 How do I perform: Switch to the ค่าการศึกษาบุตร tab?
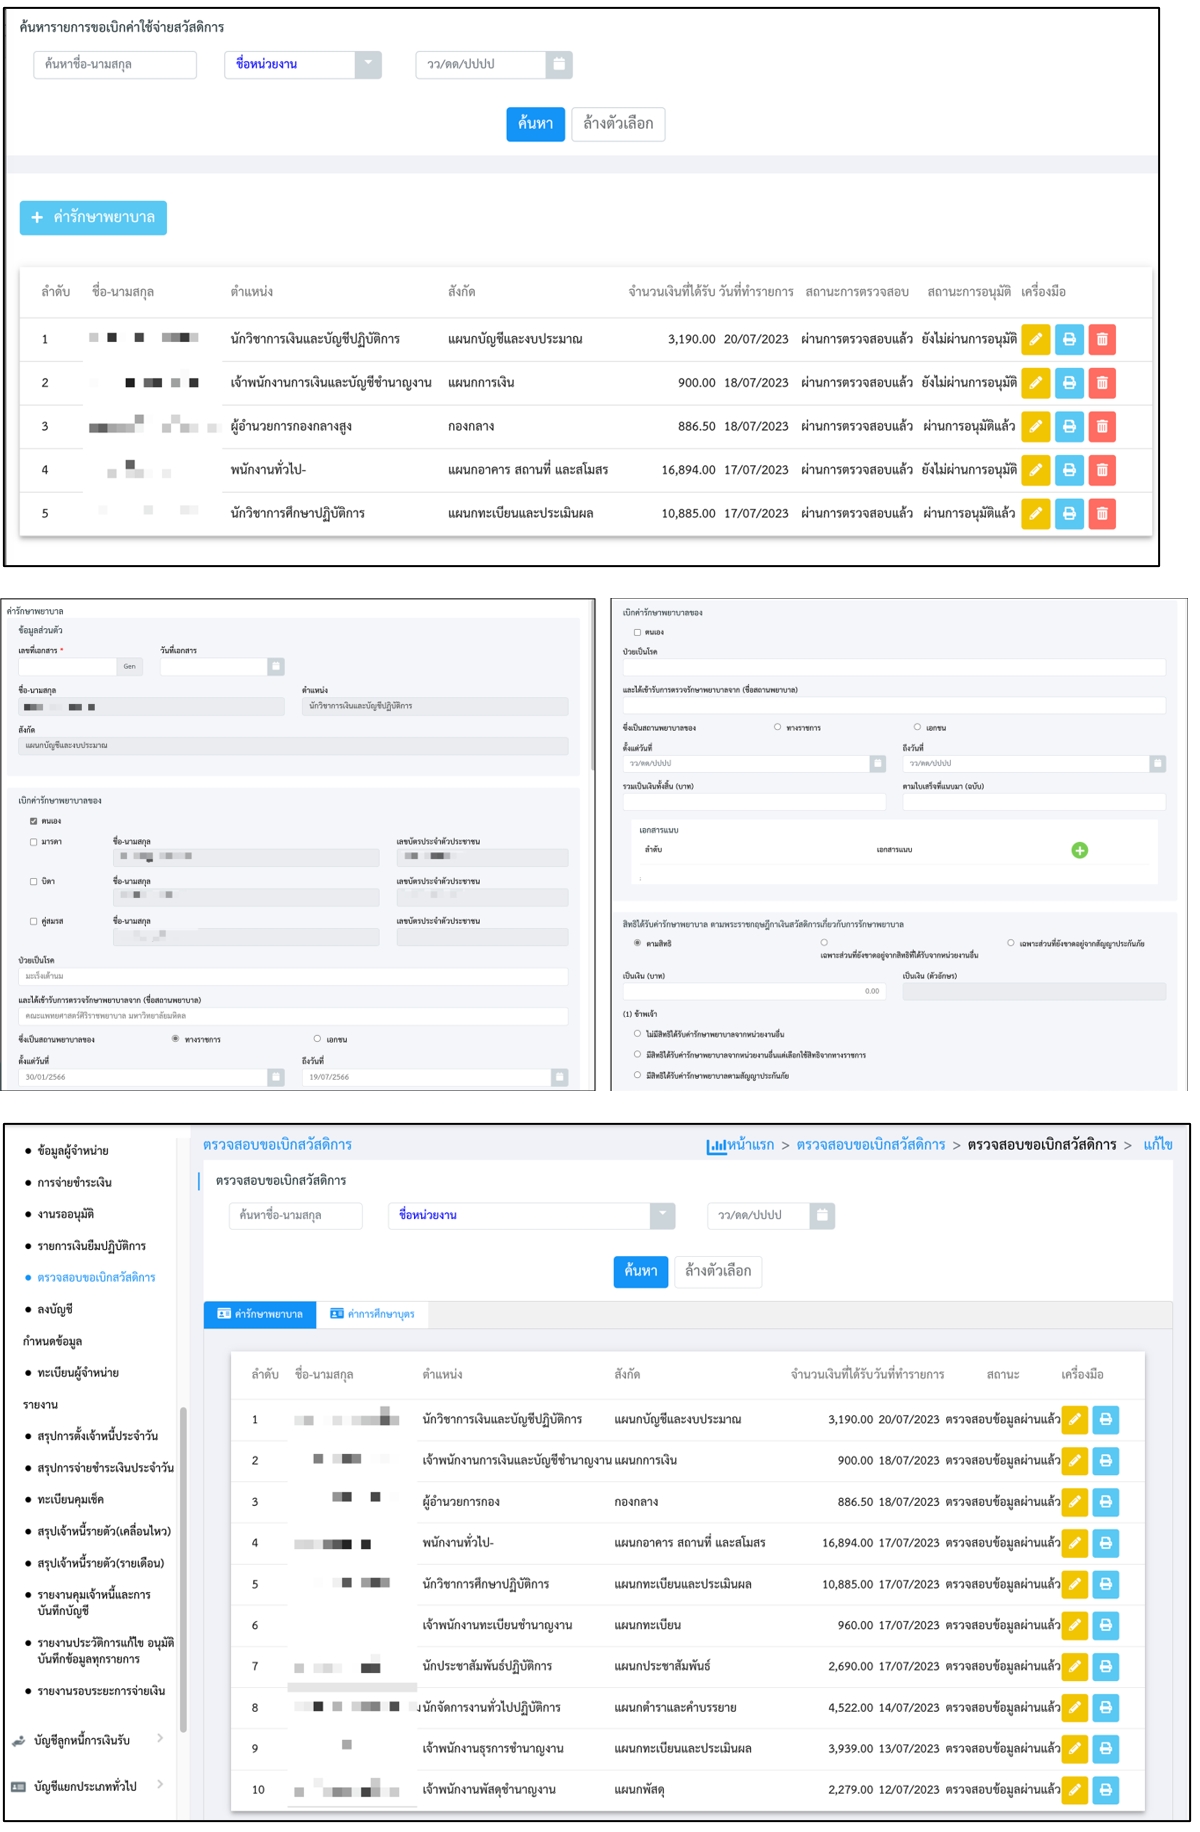point(372,1314)
